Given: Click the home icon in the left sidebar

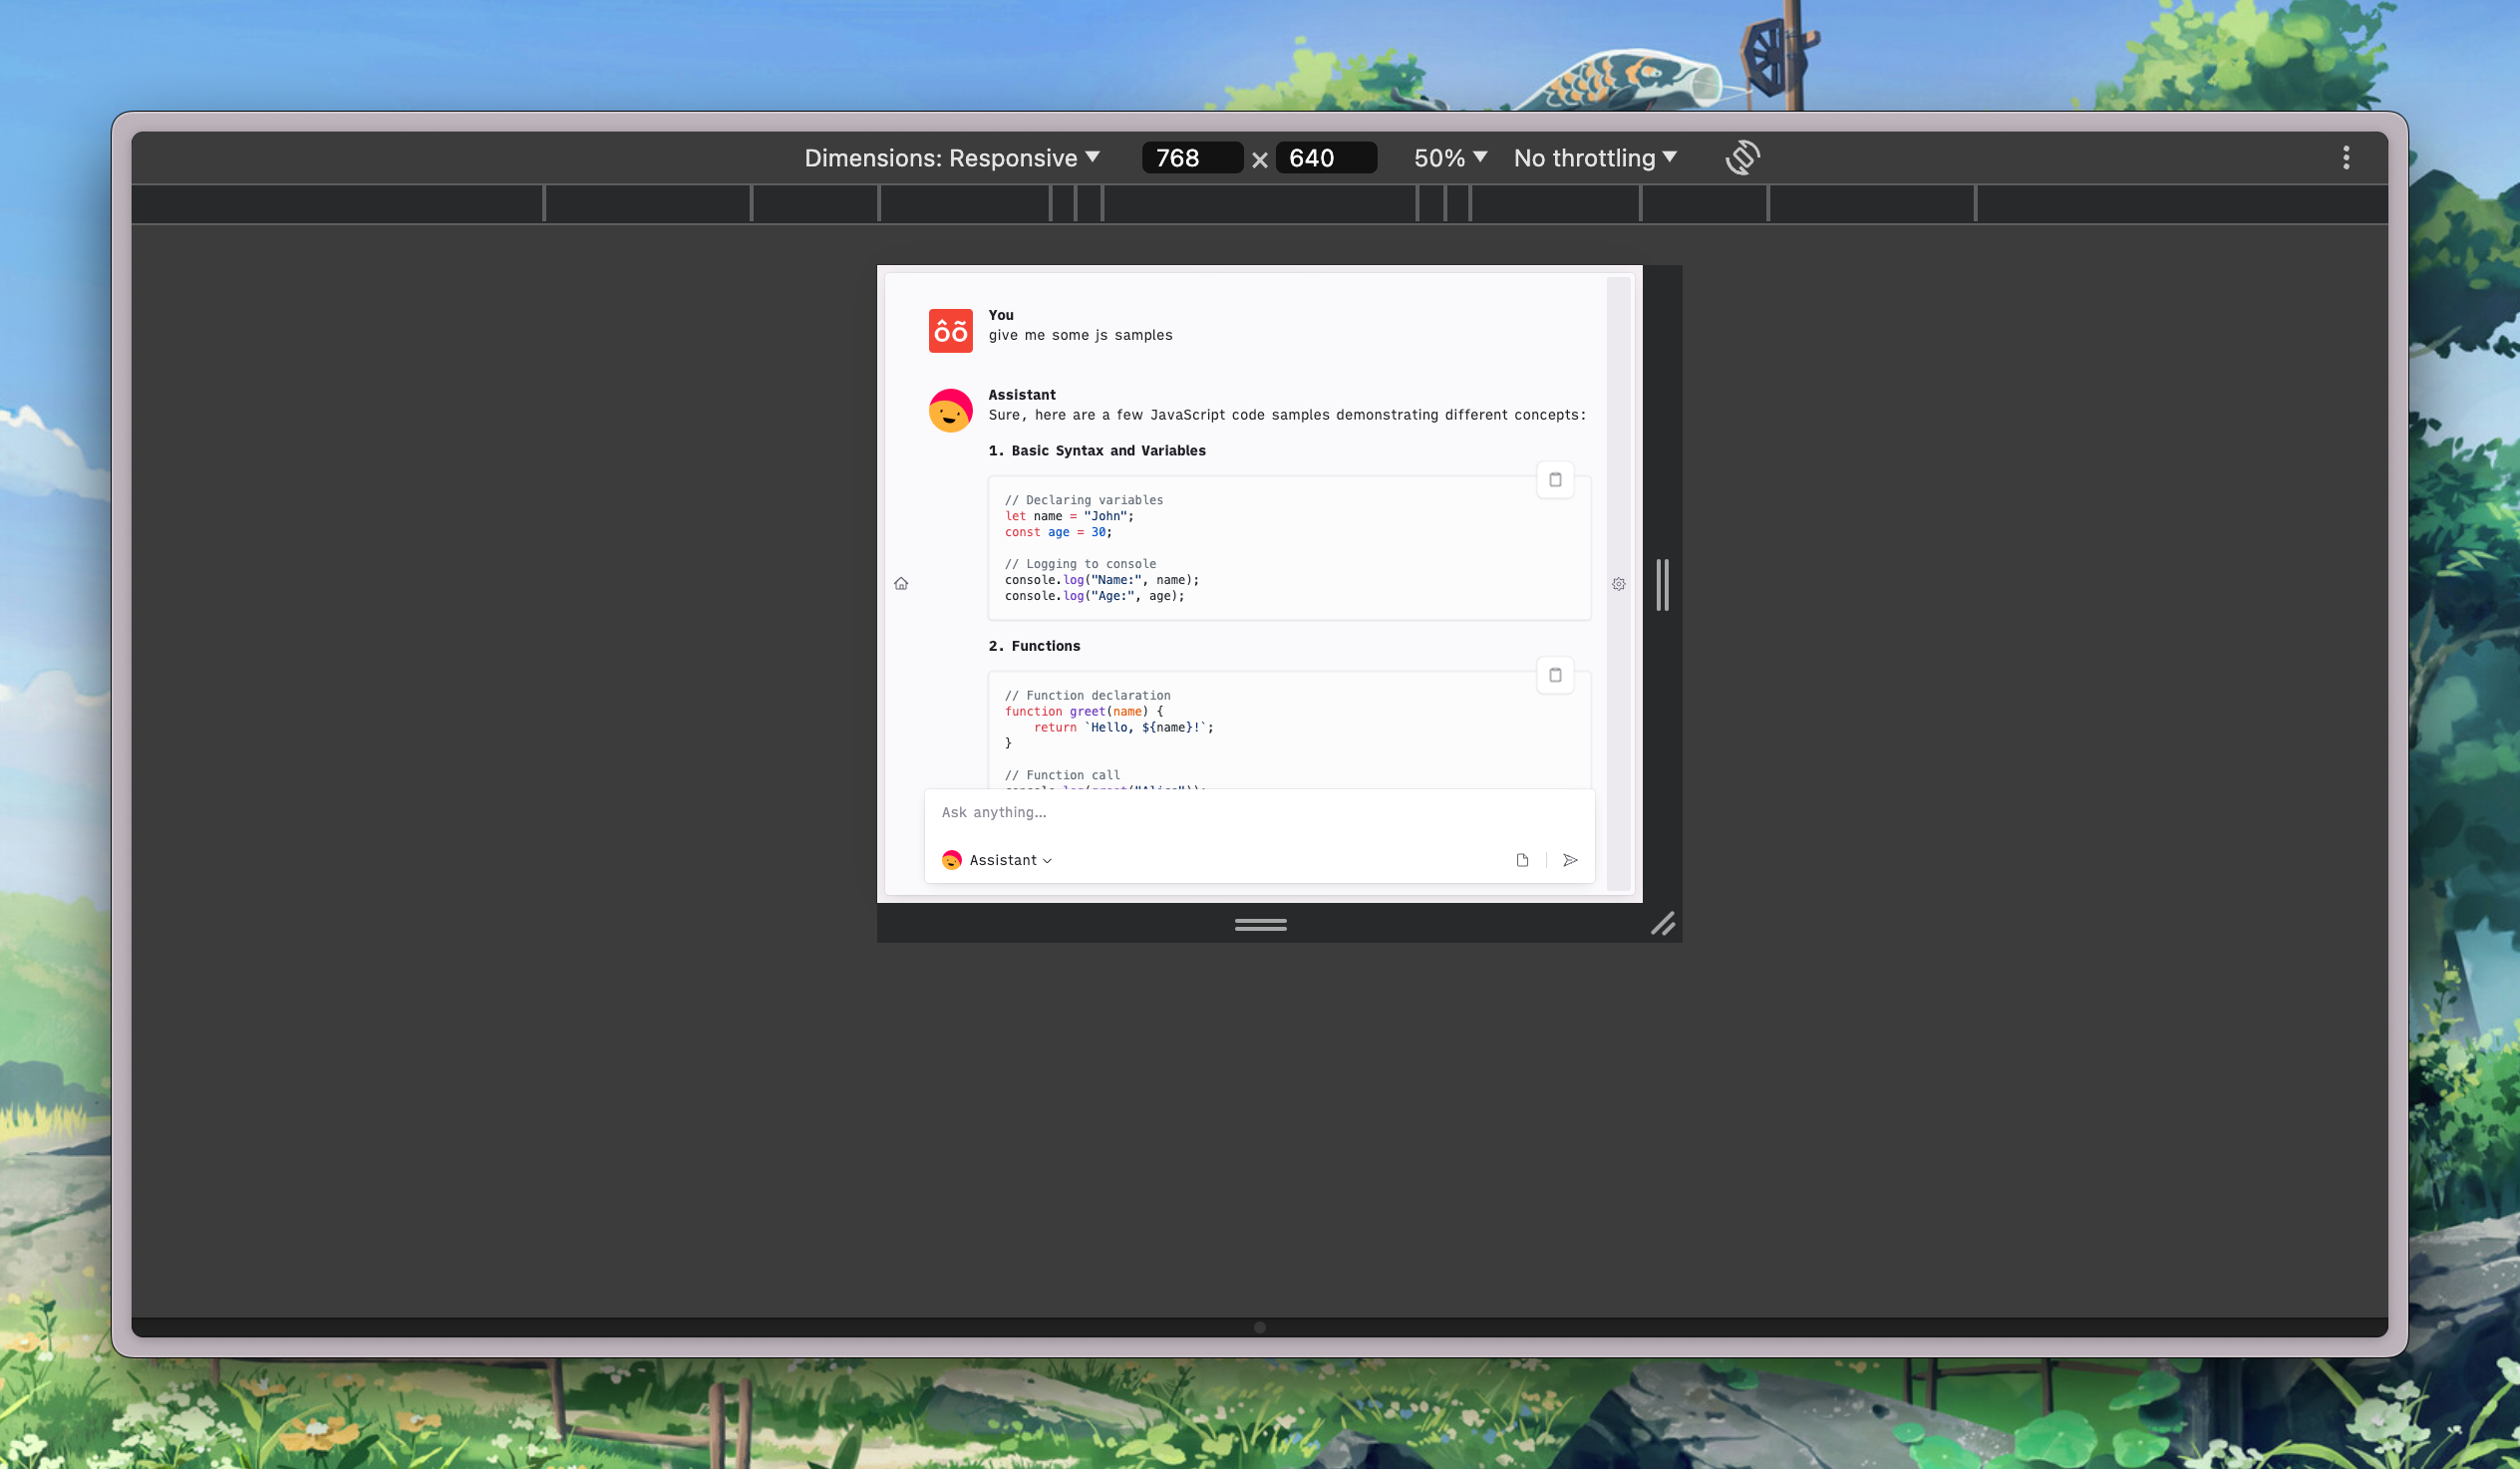Looking at the screenshot, I should point(901,584).
